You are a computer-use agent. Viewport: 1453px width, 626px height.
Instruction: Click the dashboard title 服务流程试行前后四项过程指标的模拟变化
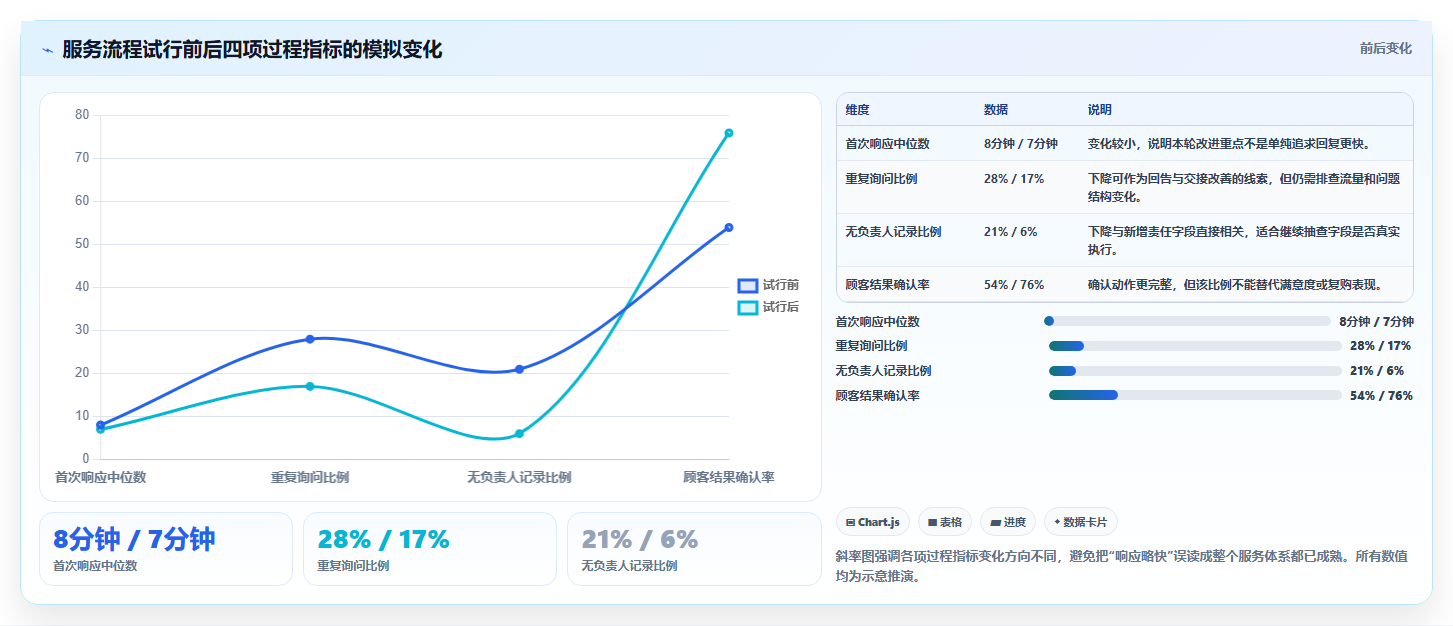tap(252, 50)
